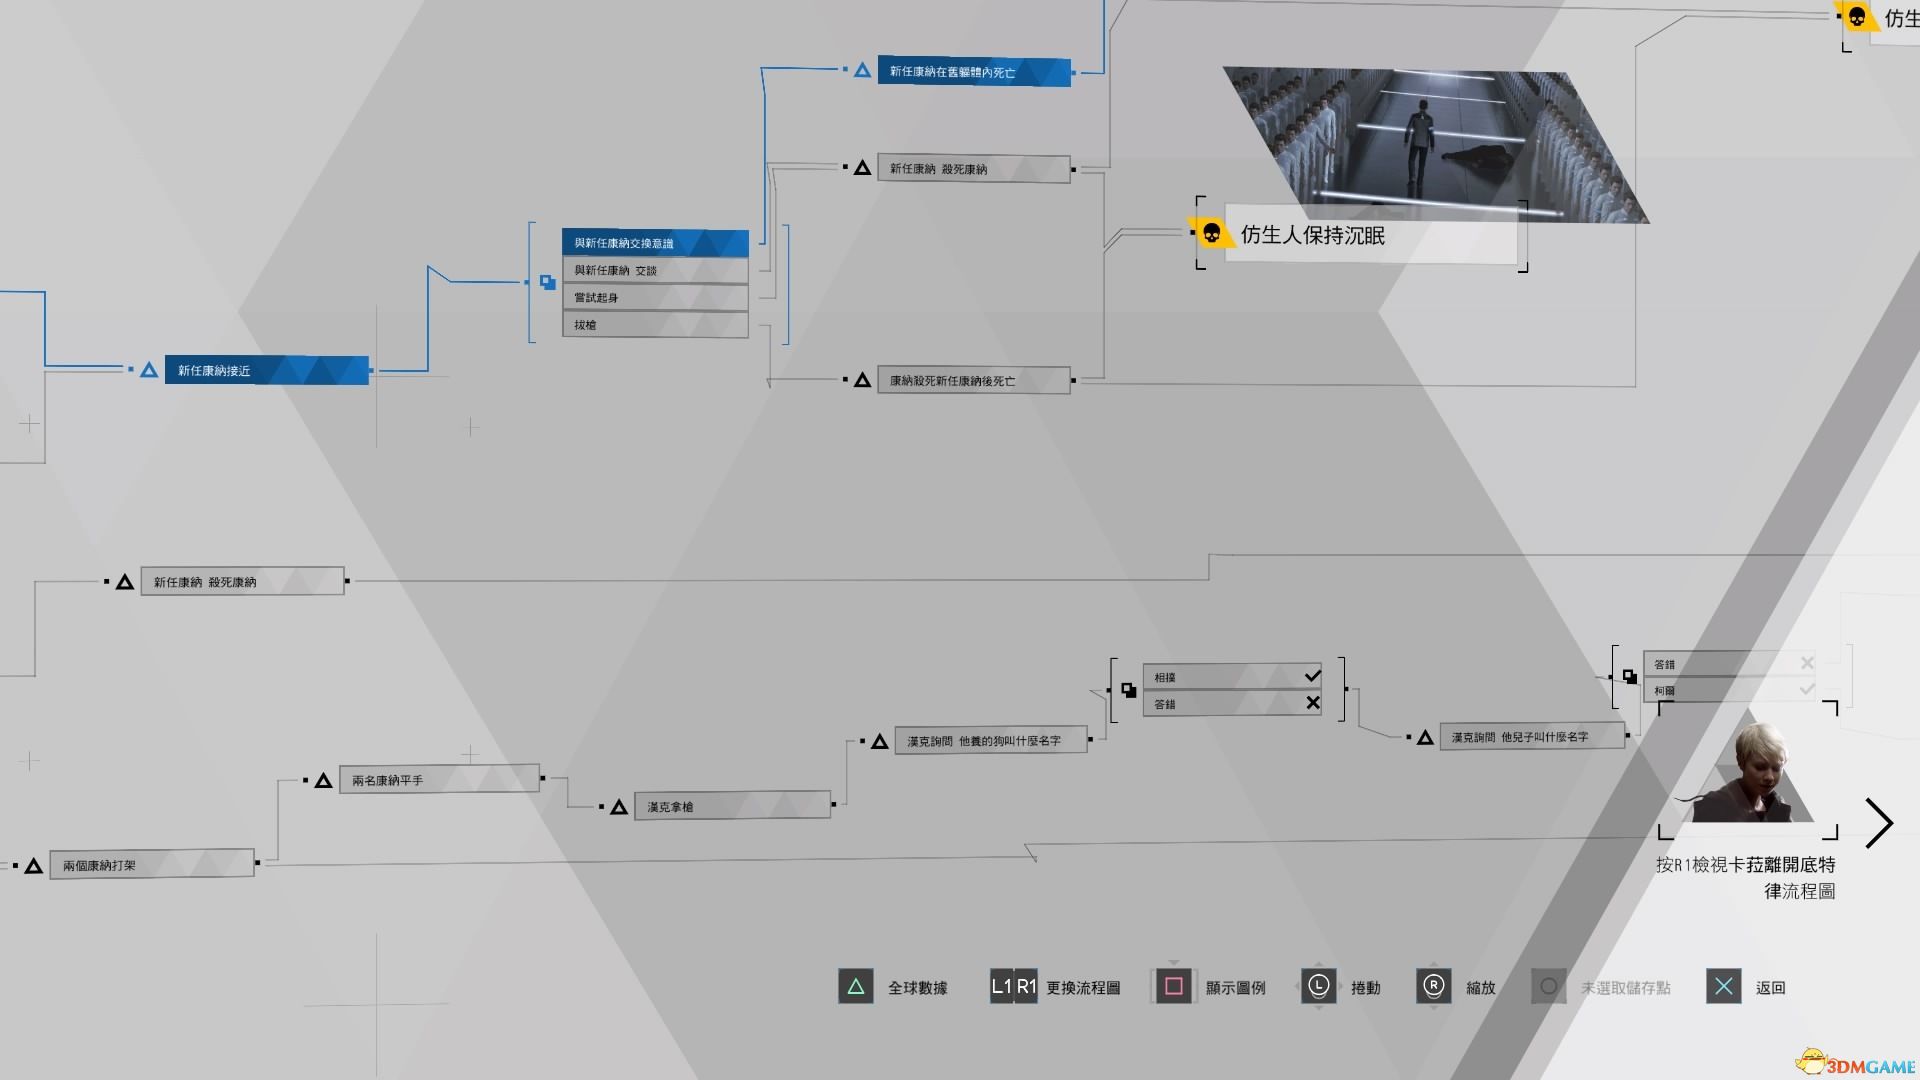Click the right chevron arrow to go to next flowchart

(x=1879, y=823)
